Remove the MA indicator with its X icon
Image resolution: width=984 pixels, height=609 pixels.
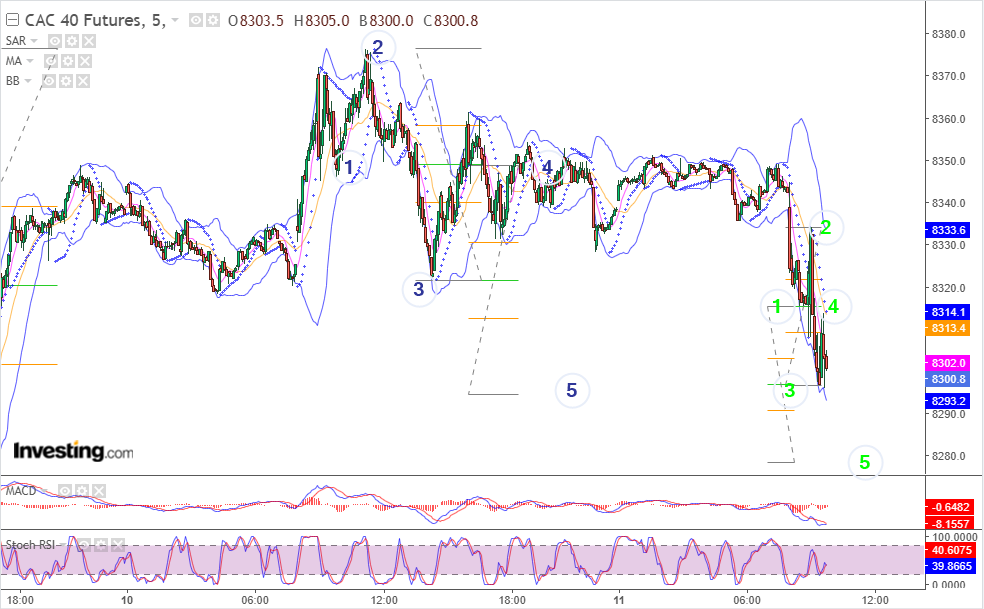click(x=85, y=61)
